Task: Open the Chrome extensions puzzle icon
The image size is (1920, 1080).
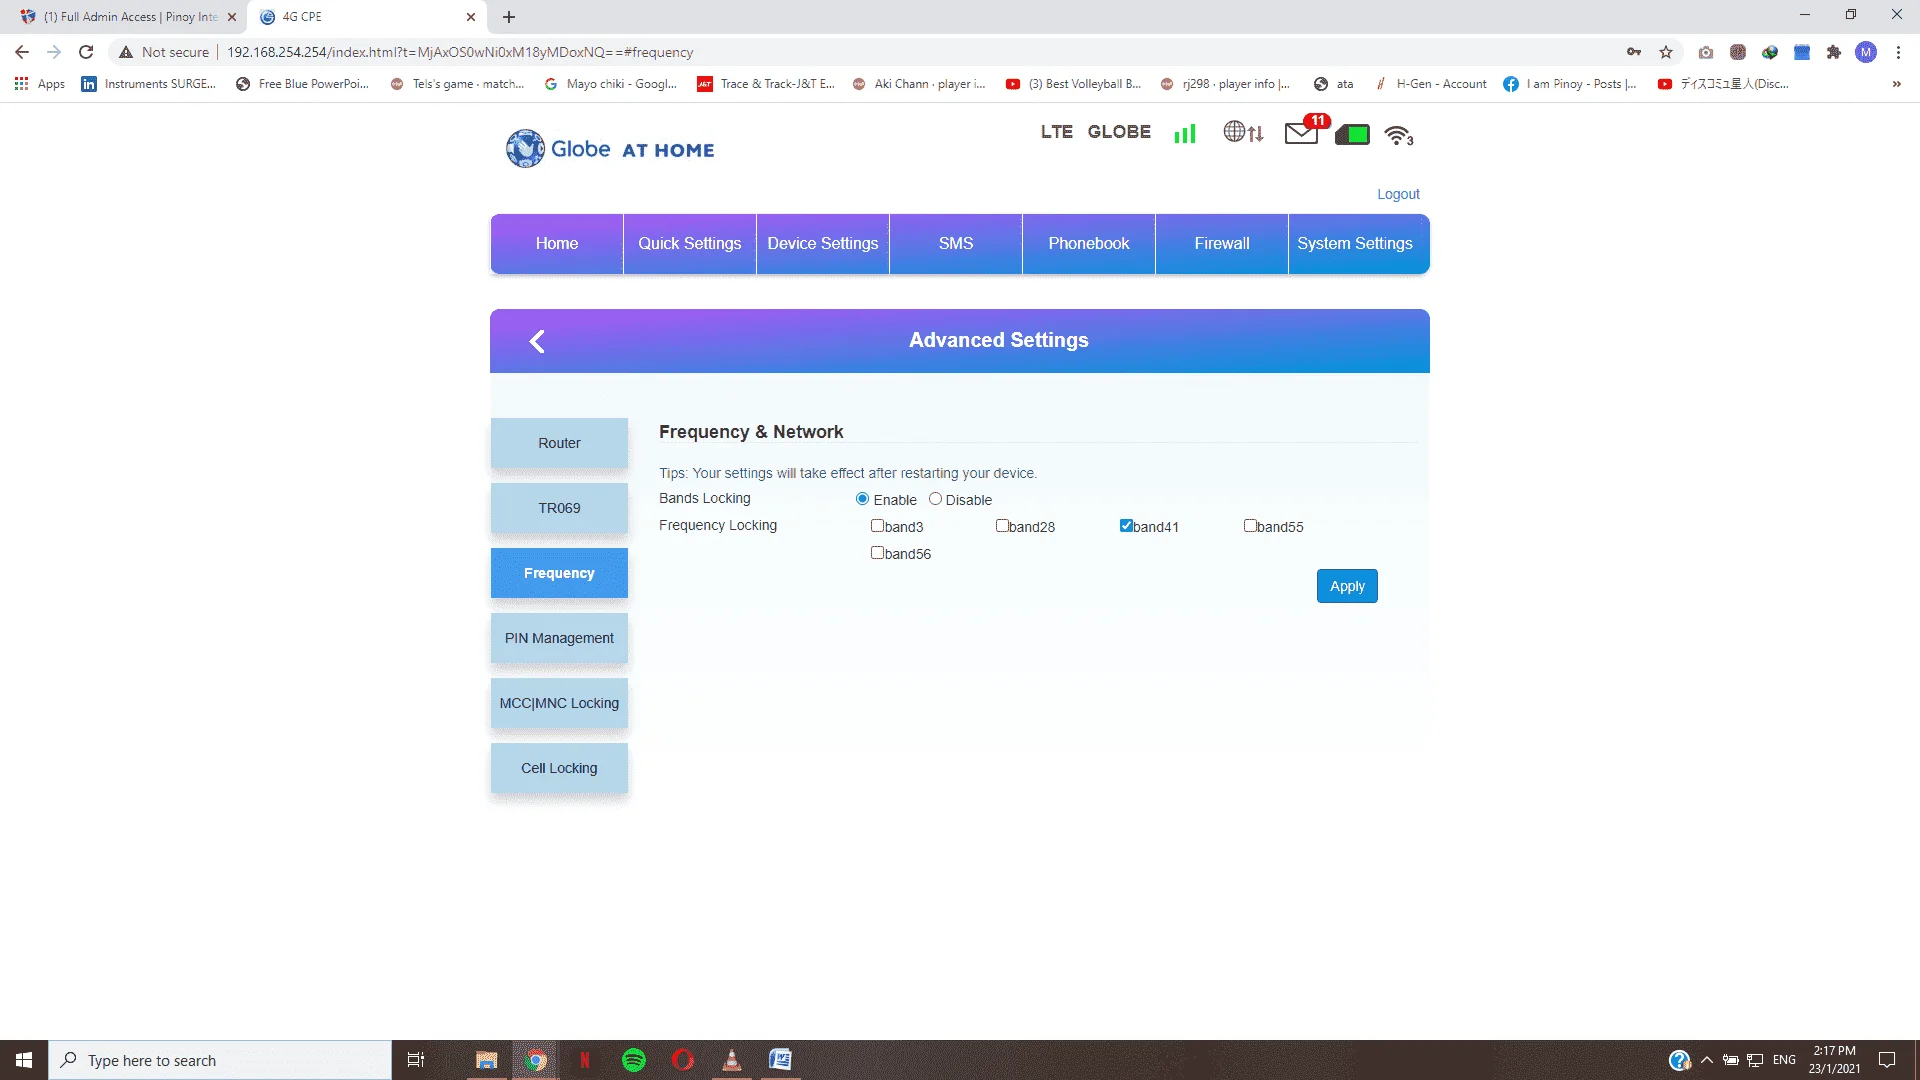Action: [x=1834, y=52]
